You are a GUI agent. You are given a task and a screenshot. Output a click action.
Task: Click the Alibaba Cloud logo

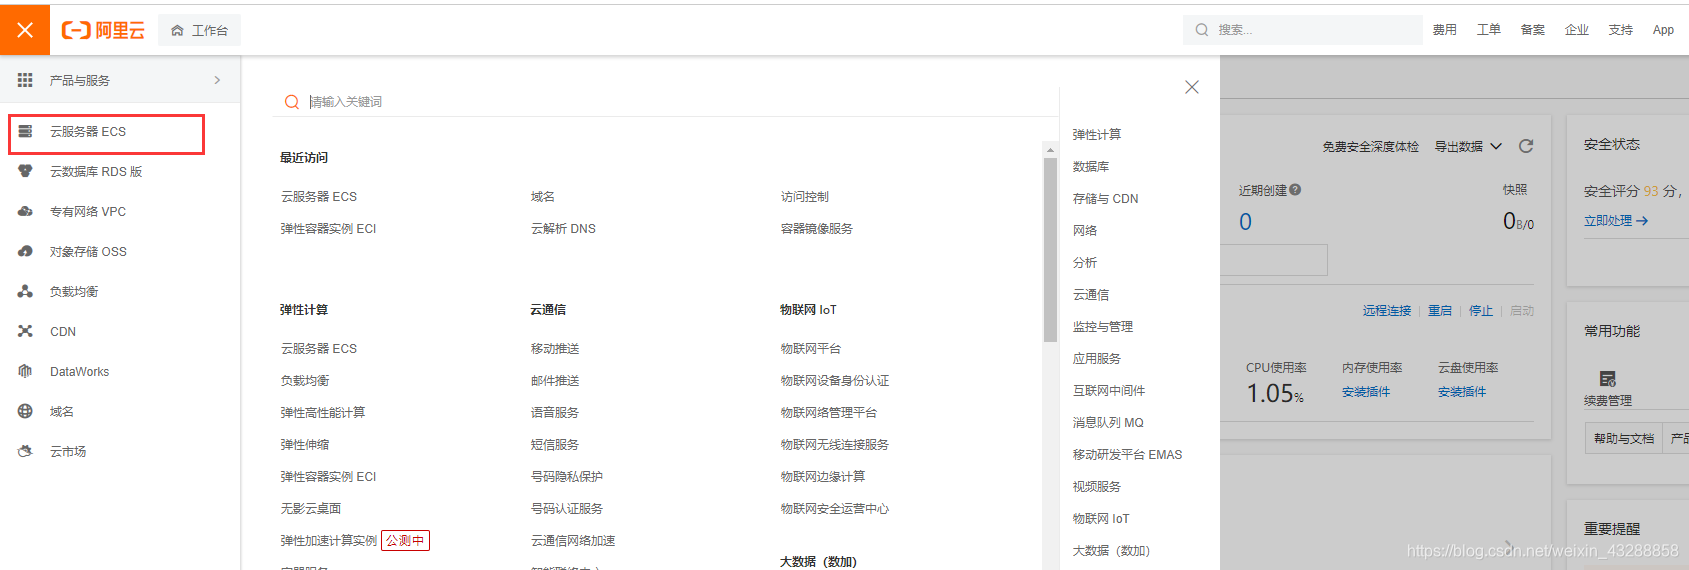pyautogui.click(x=103, y=30)
